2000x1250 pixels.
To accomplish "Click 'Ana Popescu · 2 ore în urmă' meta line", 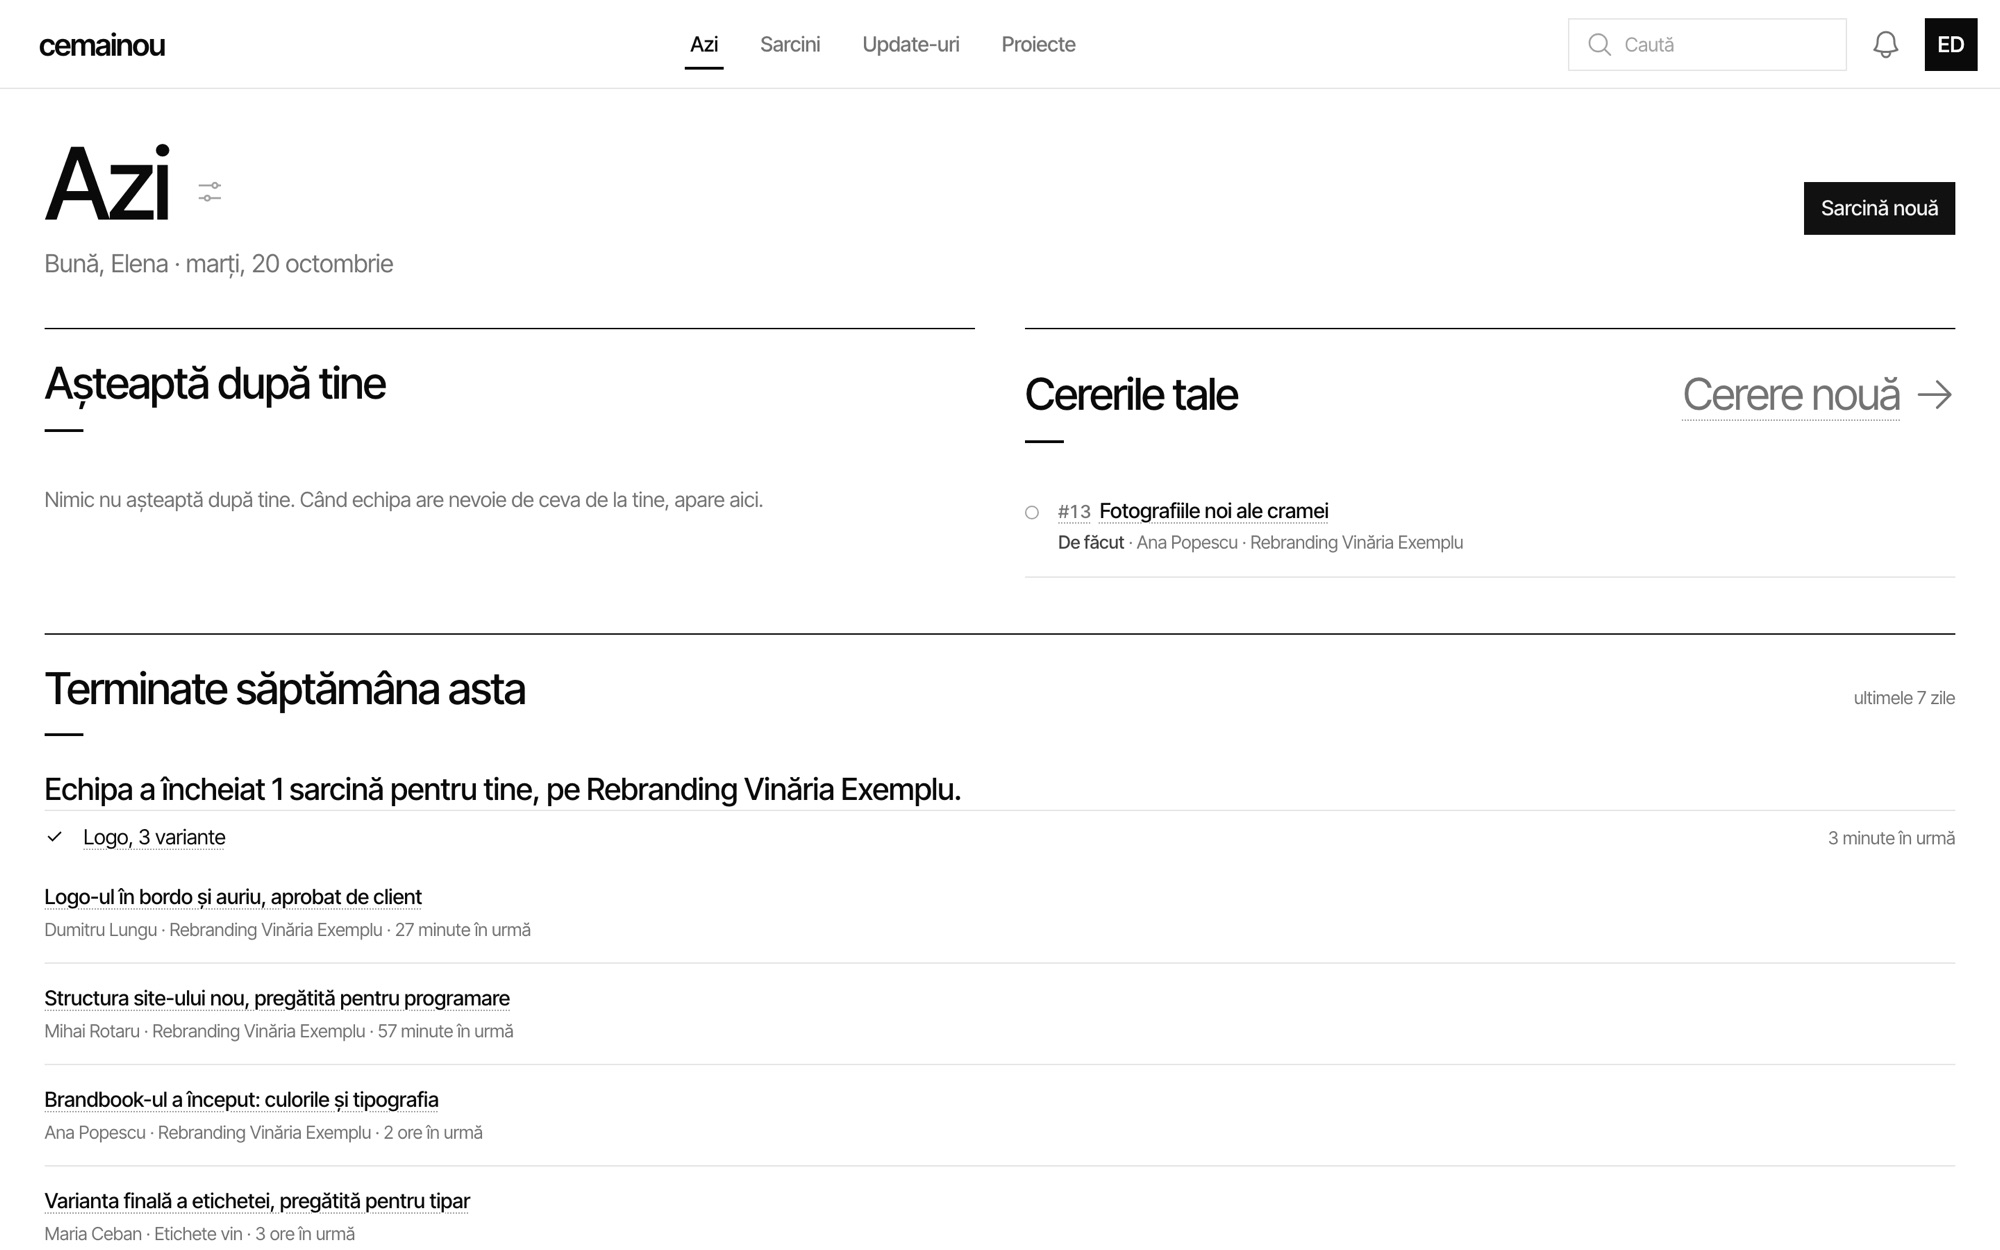I will pyautogui.click(x=263, y=1133).
